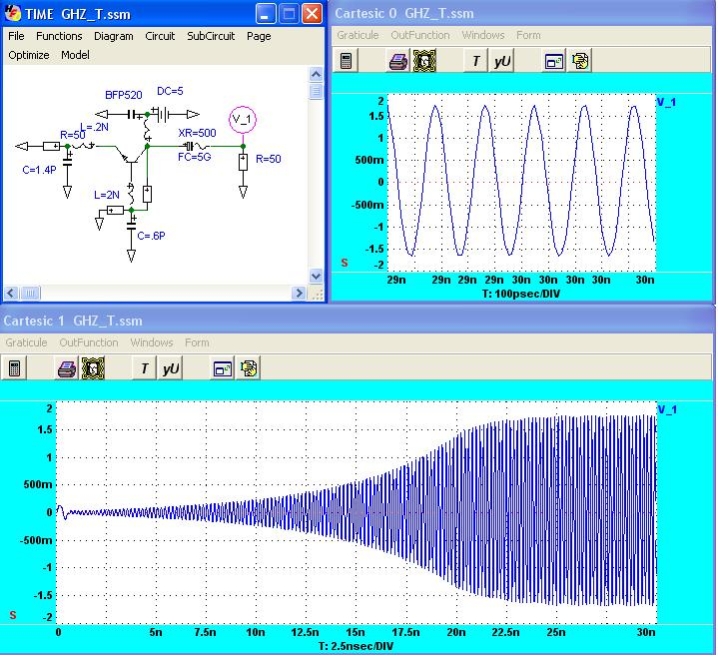Expand the Model menu
This screenshot has width=718, height=658.
click(x=75, y=55)
